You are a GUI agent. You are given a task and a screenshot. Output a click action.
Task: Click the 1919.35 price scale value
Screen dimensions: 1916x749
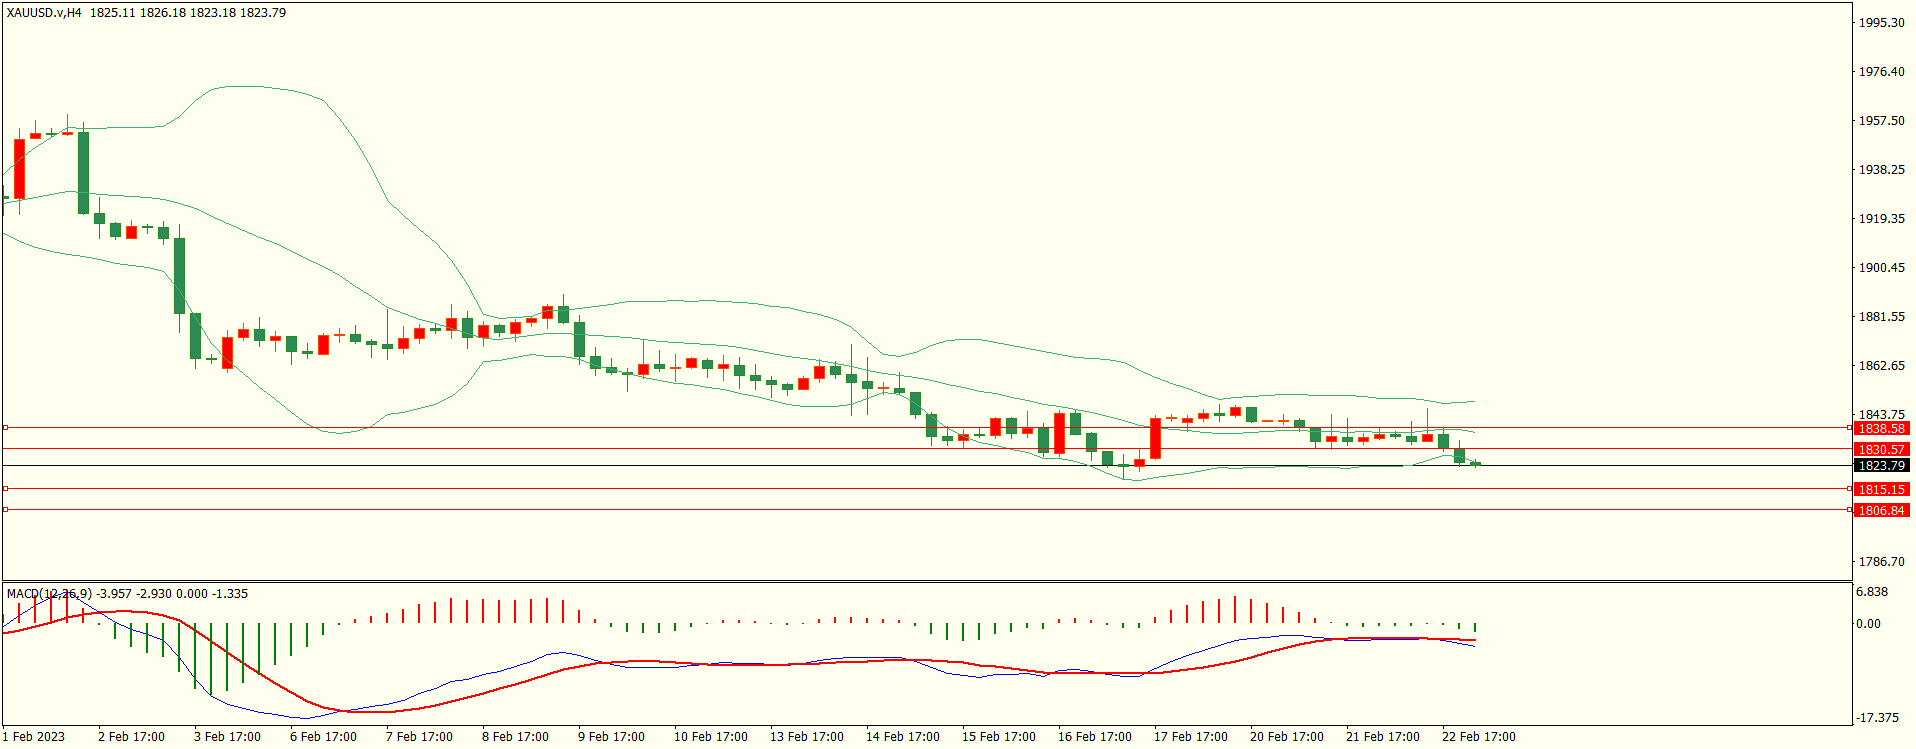[x=1881, y=219]
